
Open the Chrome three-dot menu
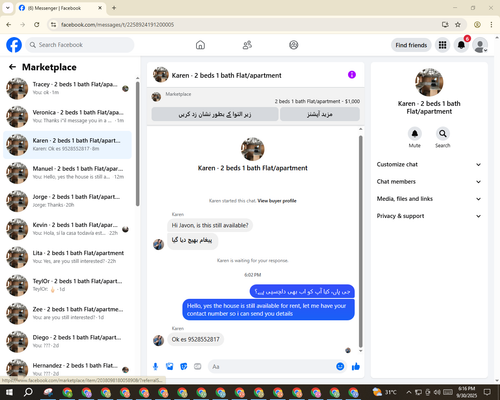click(x=491, y=25)
